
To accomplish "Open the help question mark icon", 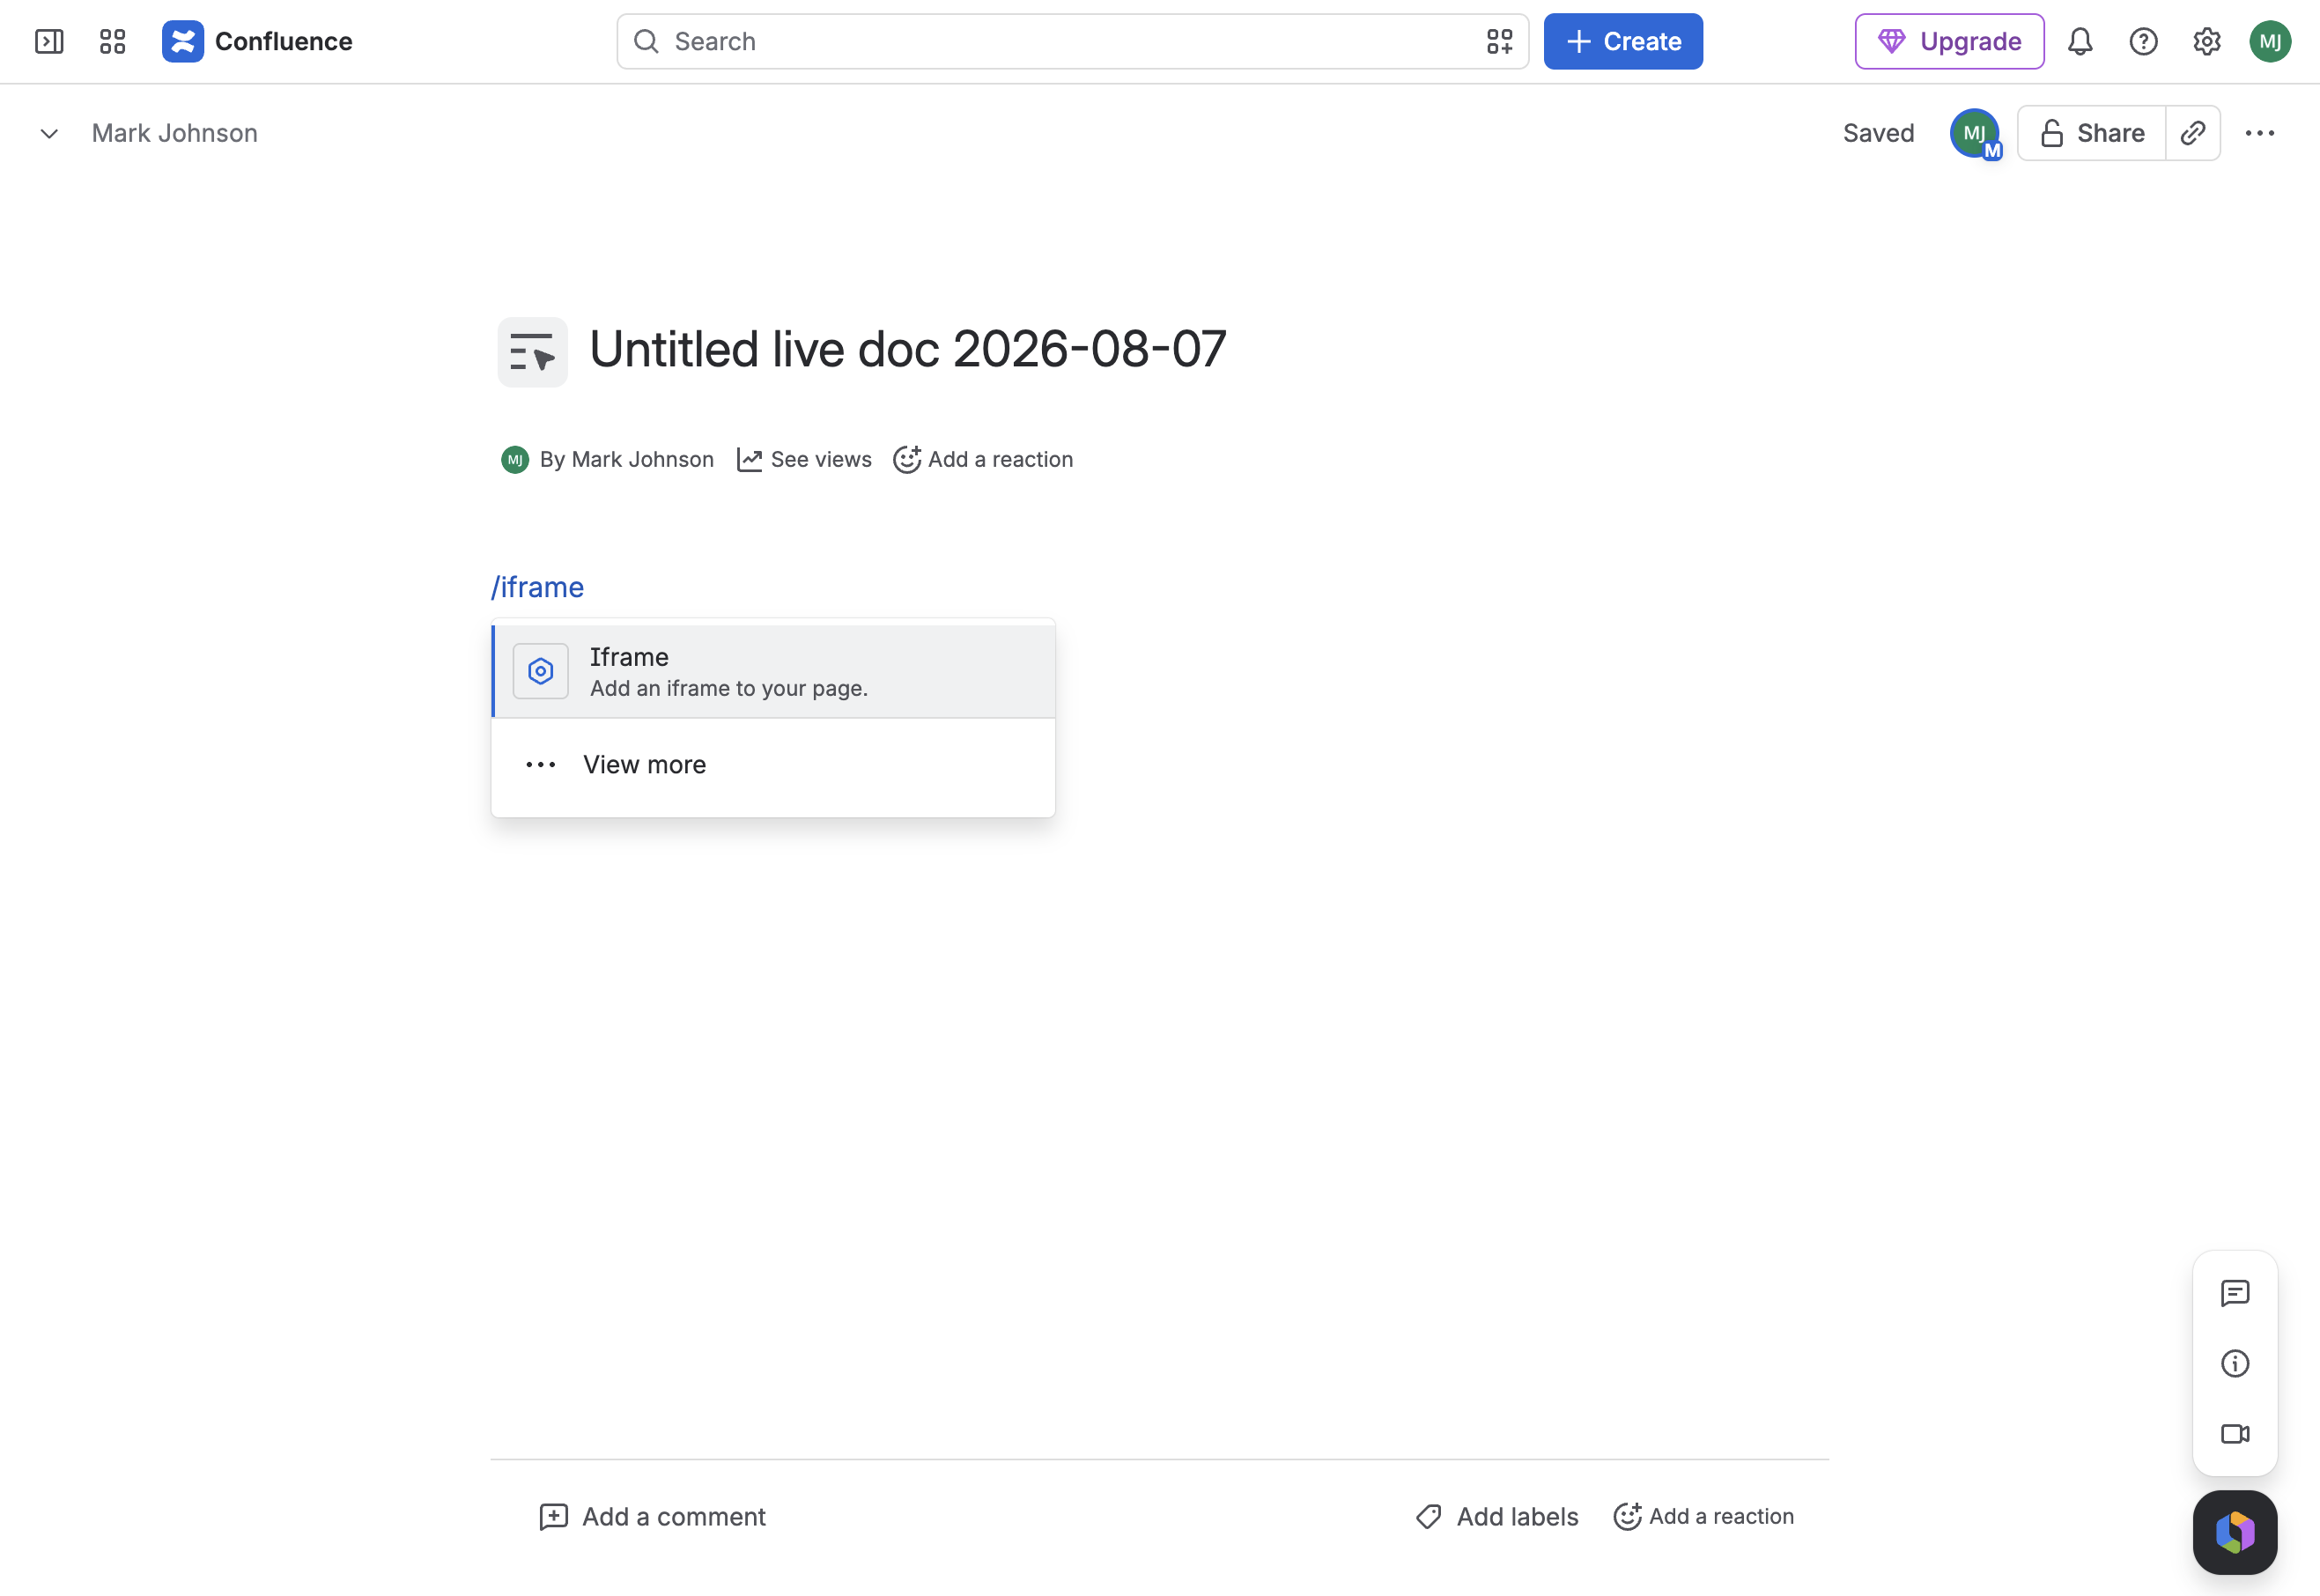I will click(x=2143, y=41).
